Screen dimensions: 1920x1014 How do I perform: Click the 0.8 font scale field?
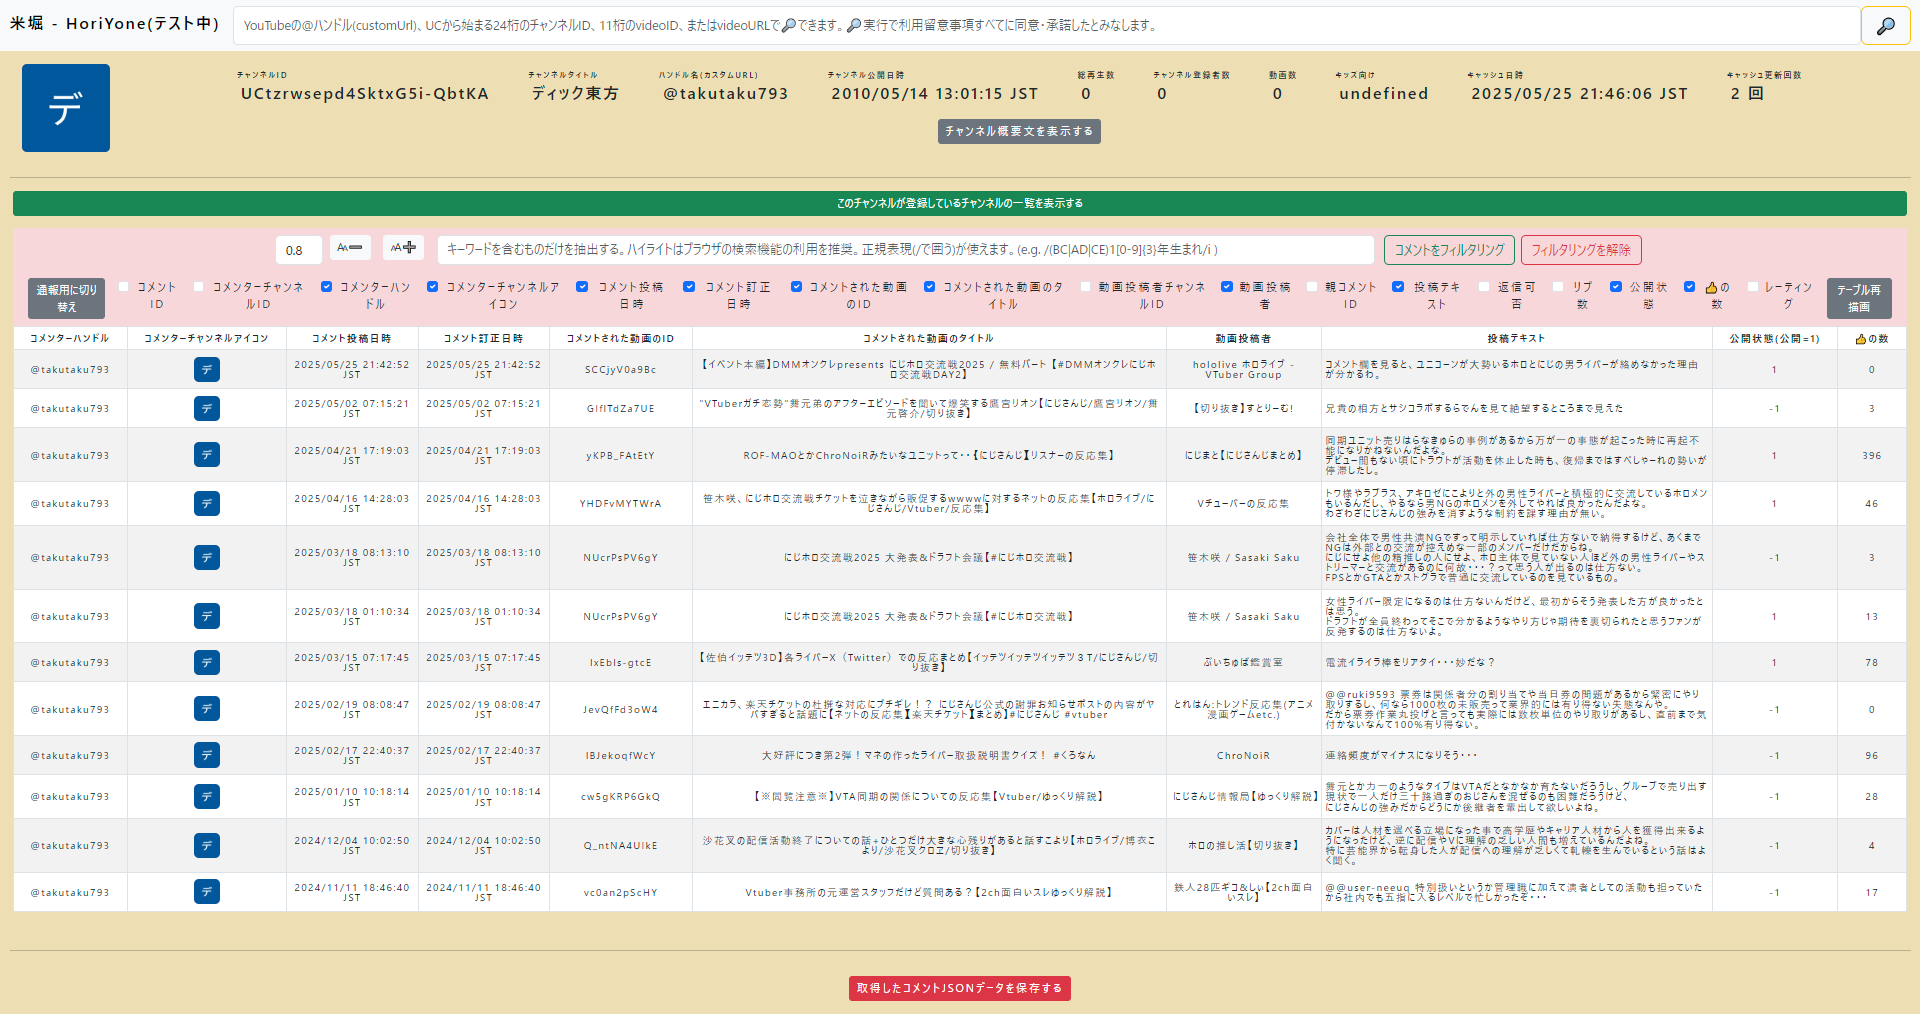[298, 250]
